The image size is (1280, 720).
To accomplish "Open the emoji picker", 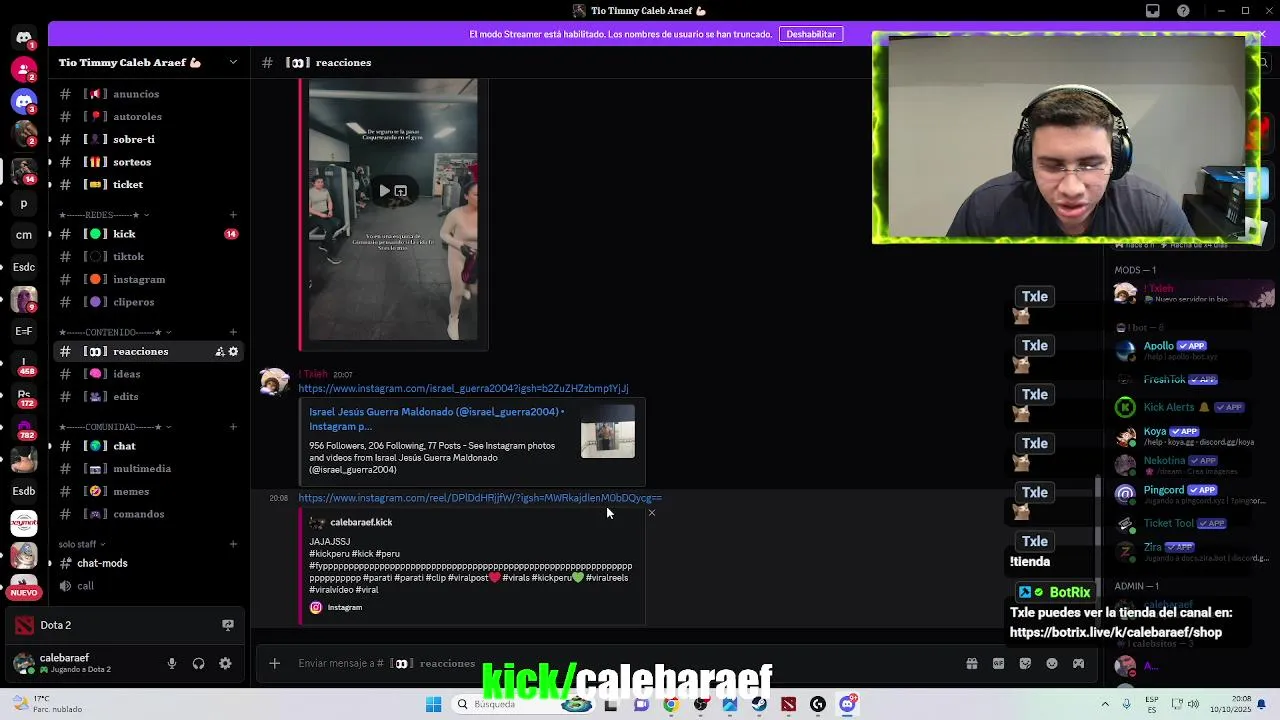I will [1052, 663].
